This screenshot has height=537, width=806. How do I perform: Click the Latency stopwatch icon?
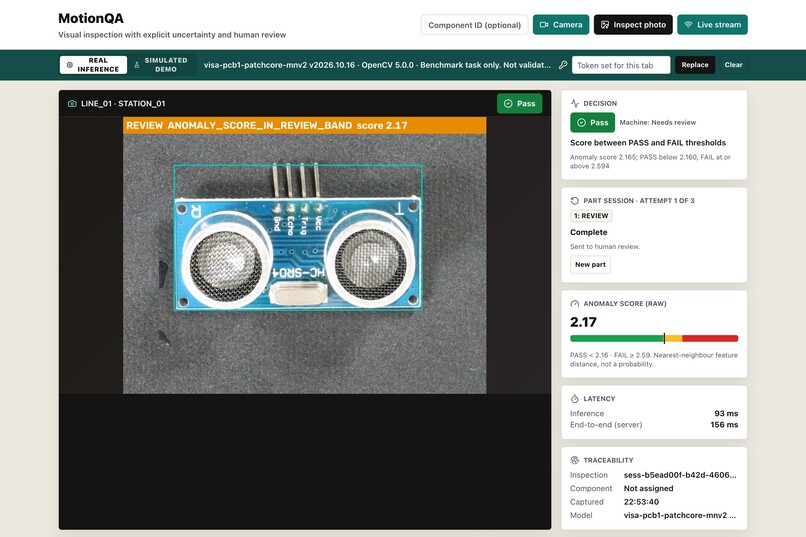(x=575, y=399)
